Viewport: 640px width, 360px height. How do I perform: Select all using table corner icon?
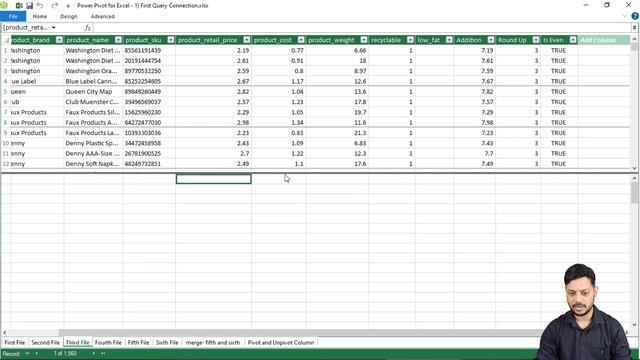[x=6, y=40]
